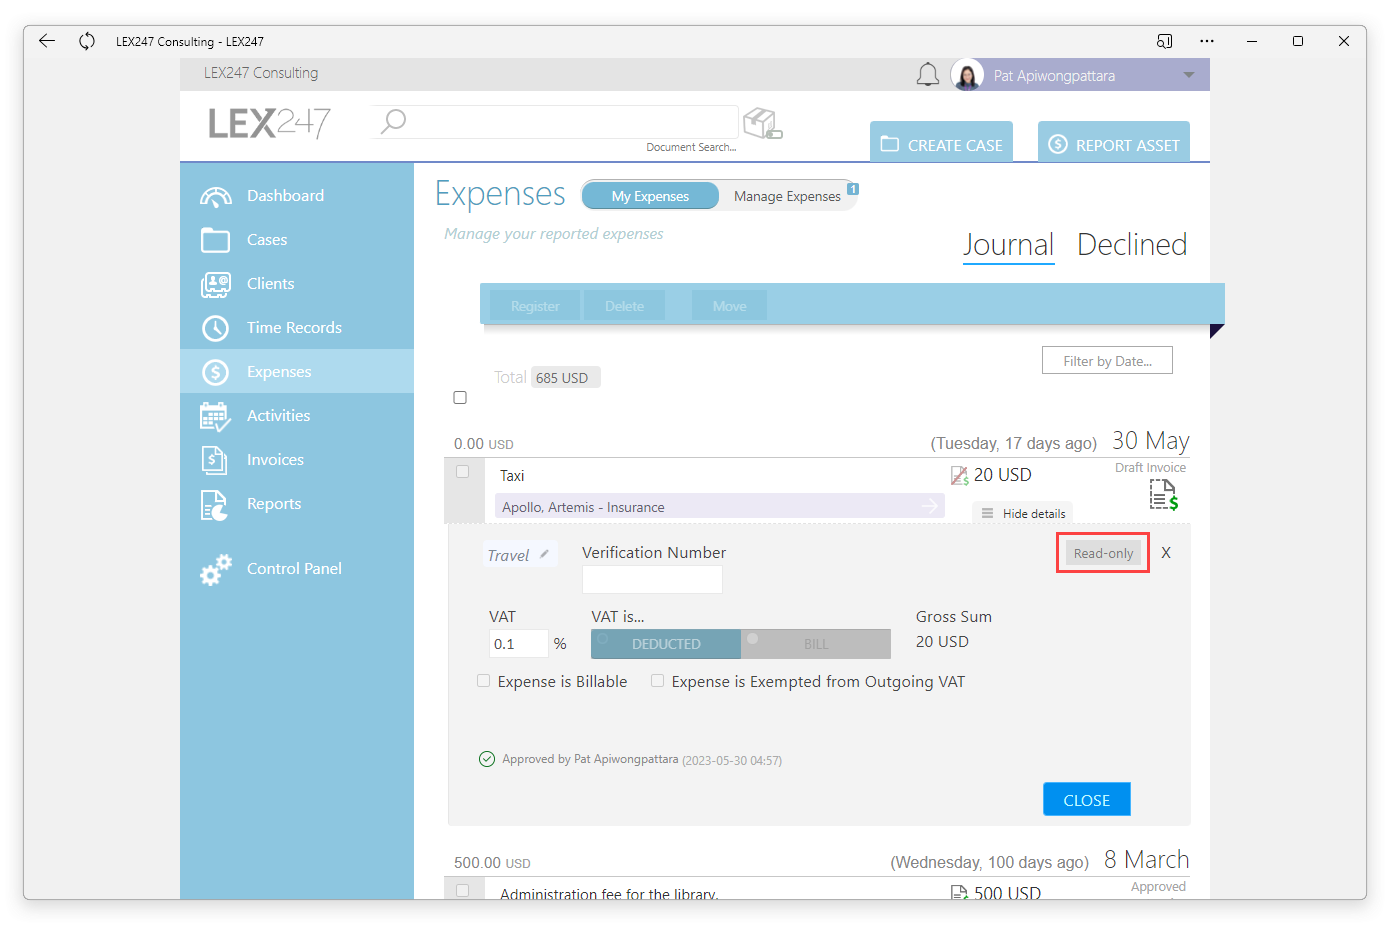
Task: Switch to Manage Expenses
Action: 787,196
